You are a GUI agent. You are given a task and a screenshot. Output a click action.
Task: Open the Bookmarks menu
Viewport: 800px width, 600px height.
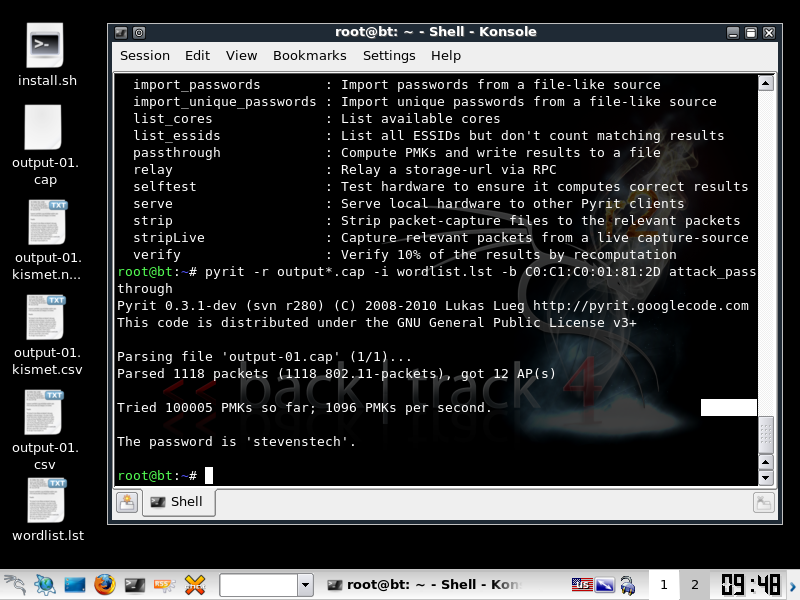coord(309,55)
